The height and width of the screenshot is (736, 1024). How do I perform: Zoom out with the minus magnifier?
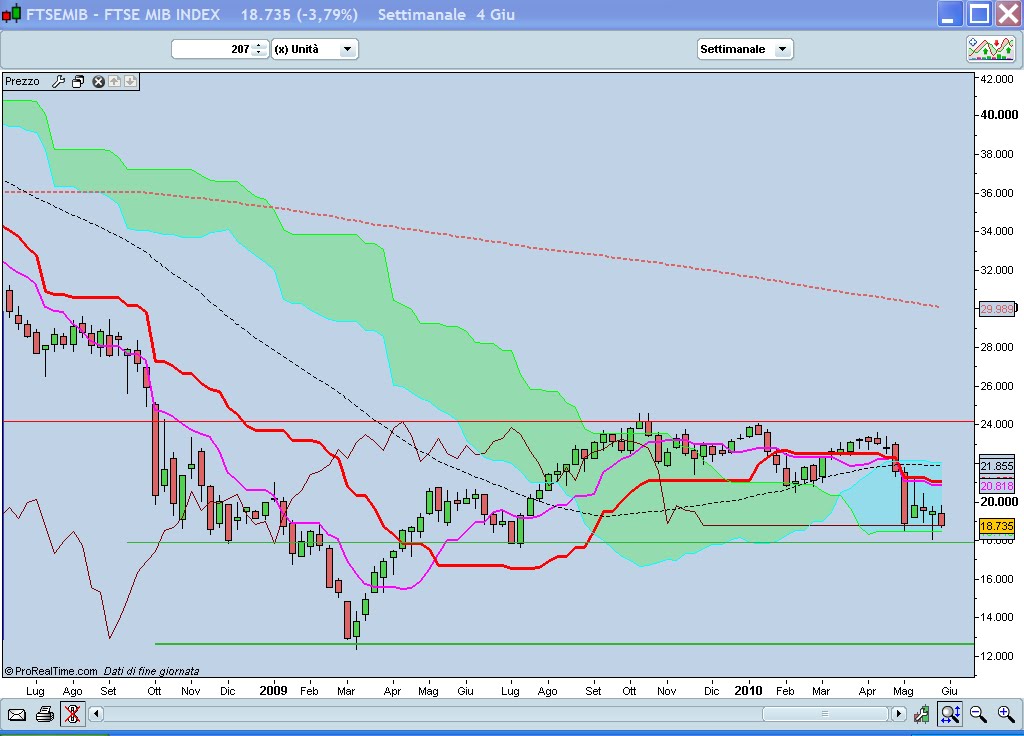(978, 714)
